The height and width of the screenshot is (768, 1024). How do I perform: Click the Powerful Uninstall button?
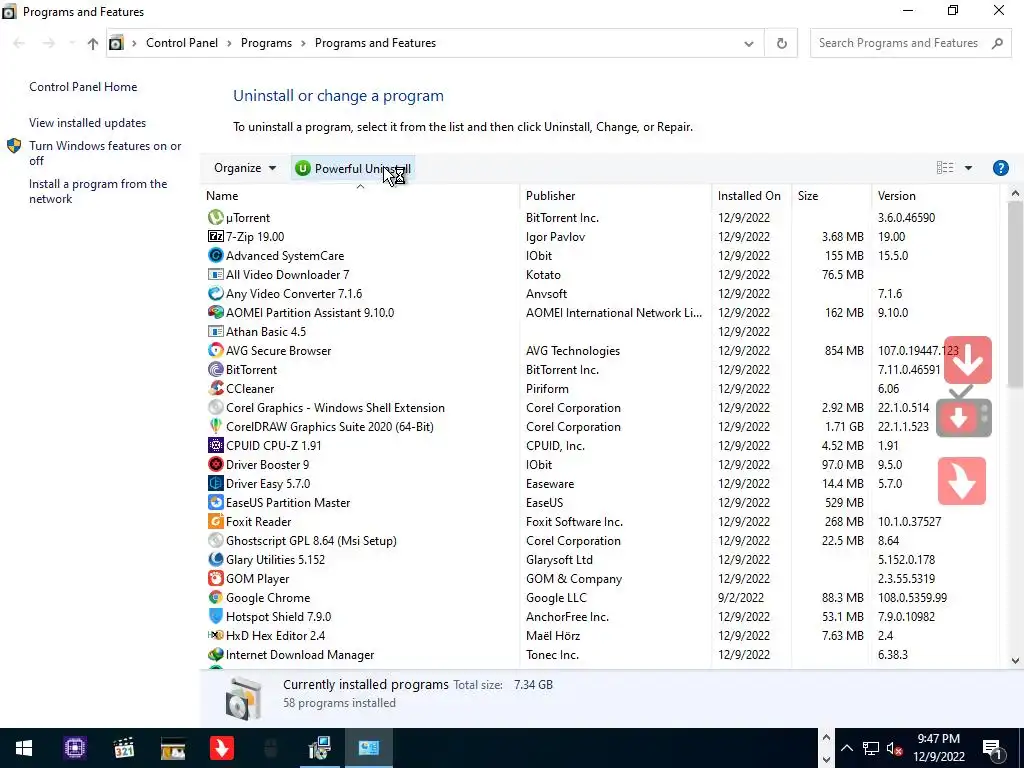pyautogui.click(x=353, y=168)
